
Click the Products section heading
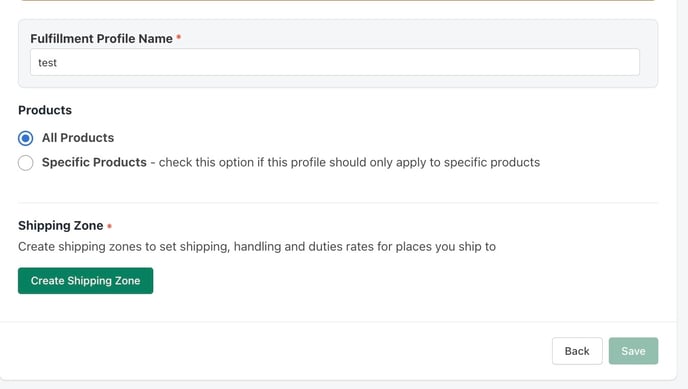tap(45, 110)
